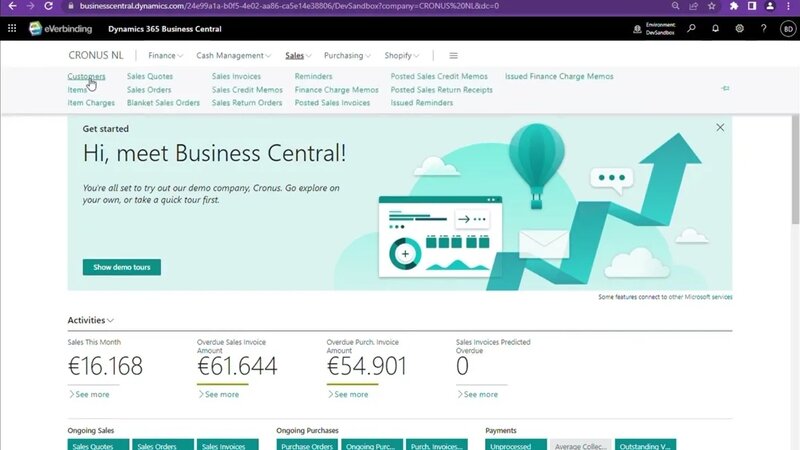Open the Ongoing Sales Orders tile
800x450 pixels.
point(163,444)
